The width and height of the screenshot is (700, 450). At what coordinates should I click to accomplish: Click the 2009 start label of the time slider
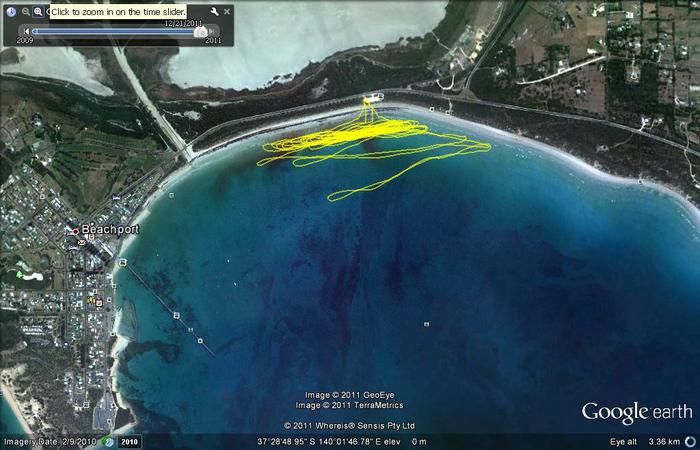[25, 41]
